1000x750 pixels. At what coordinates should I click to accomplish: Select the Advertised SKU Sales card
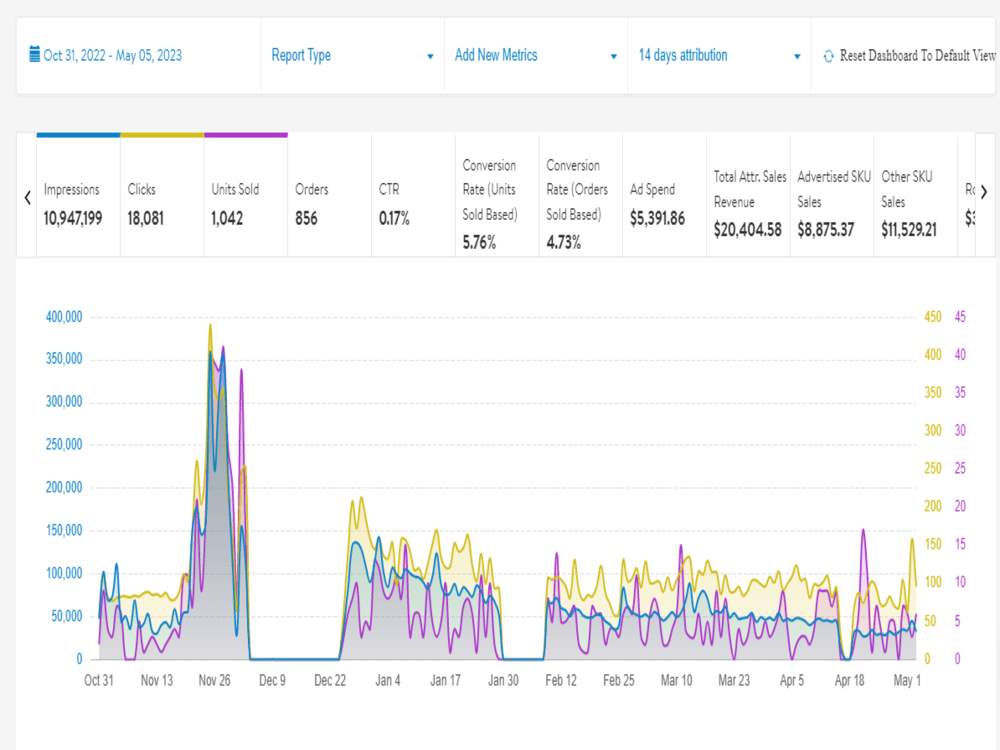point(832,195)
